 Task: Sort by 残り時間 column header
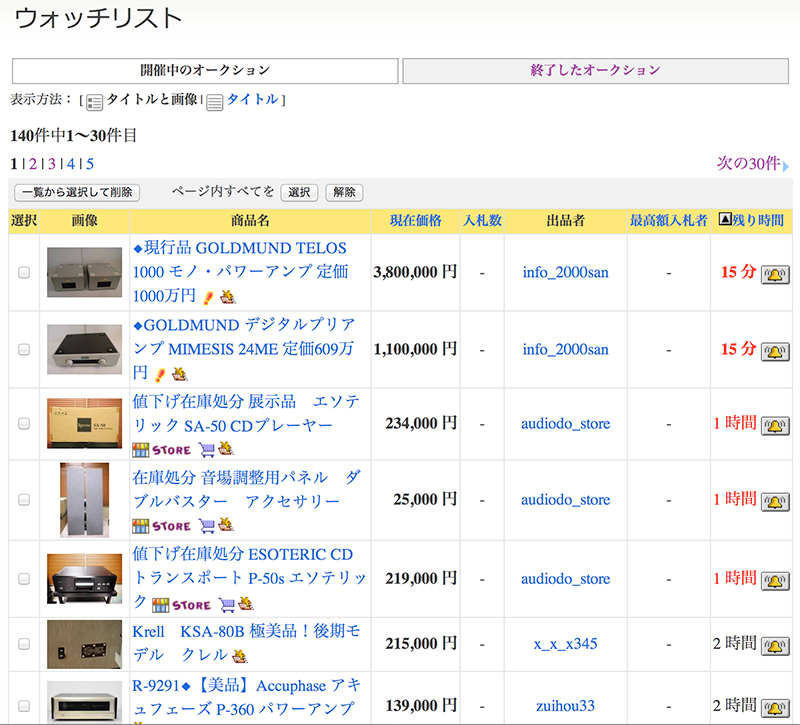click(758, 220)
